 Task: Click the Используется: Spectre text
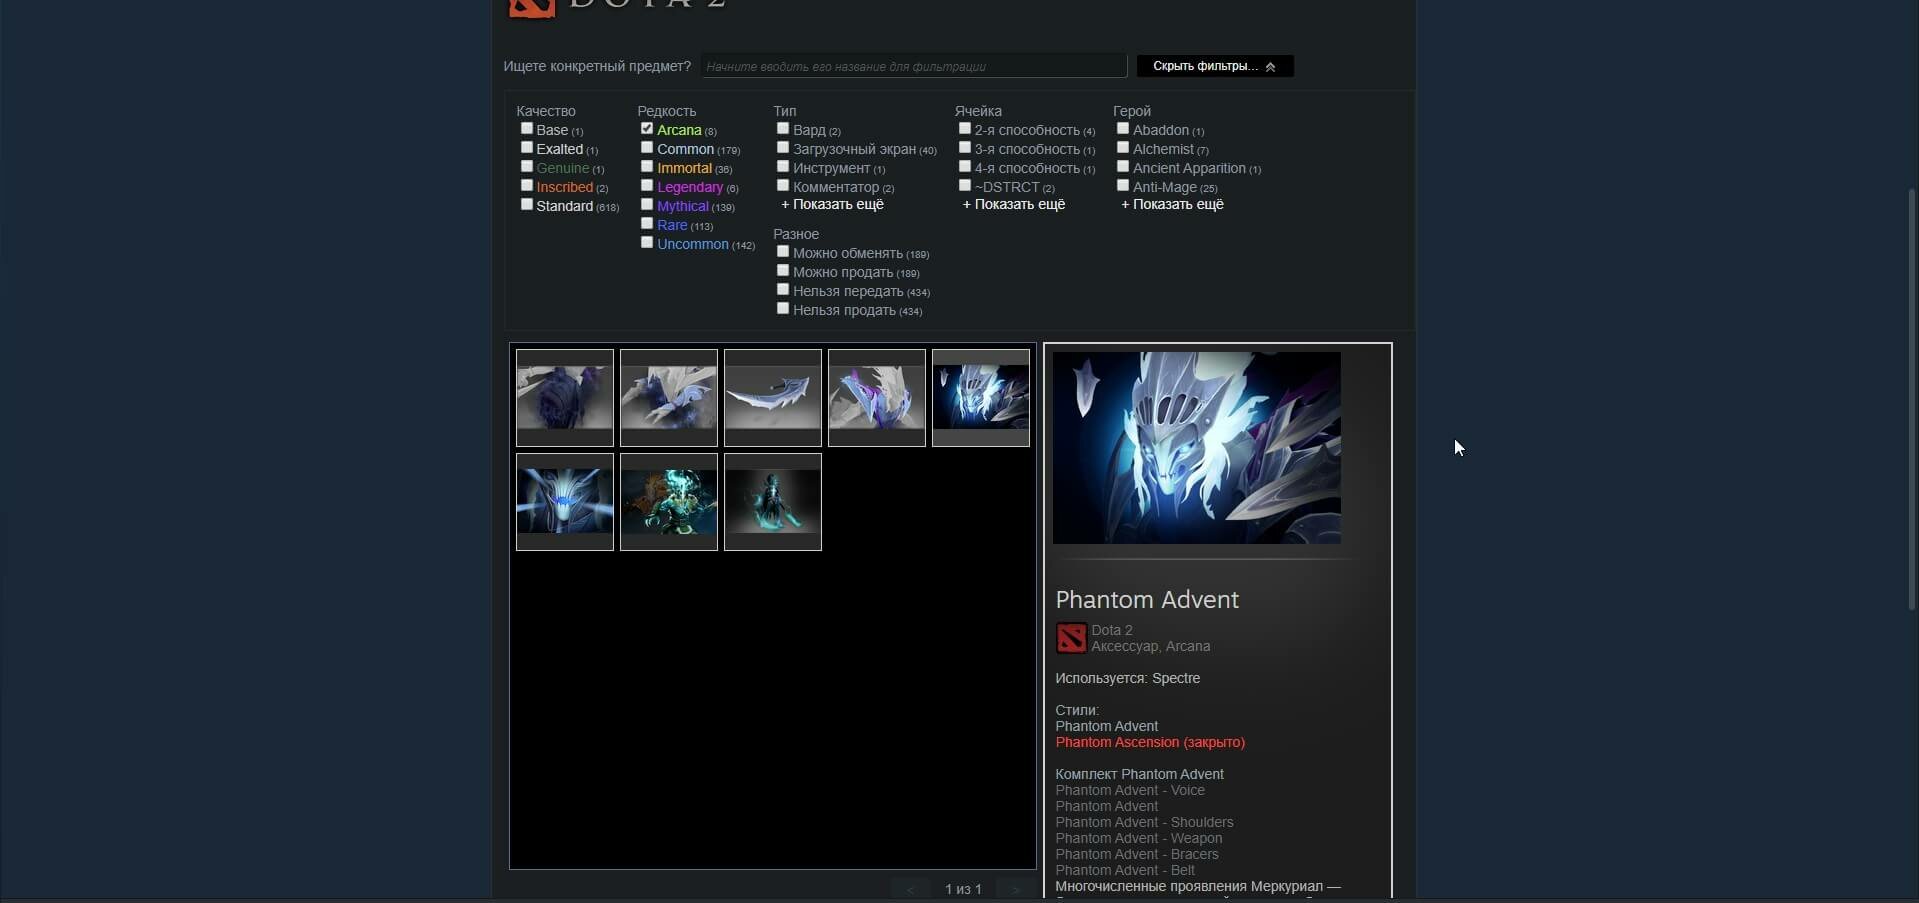1127,678
